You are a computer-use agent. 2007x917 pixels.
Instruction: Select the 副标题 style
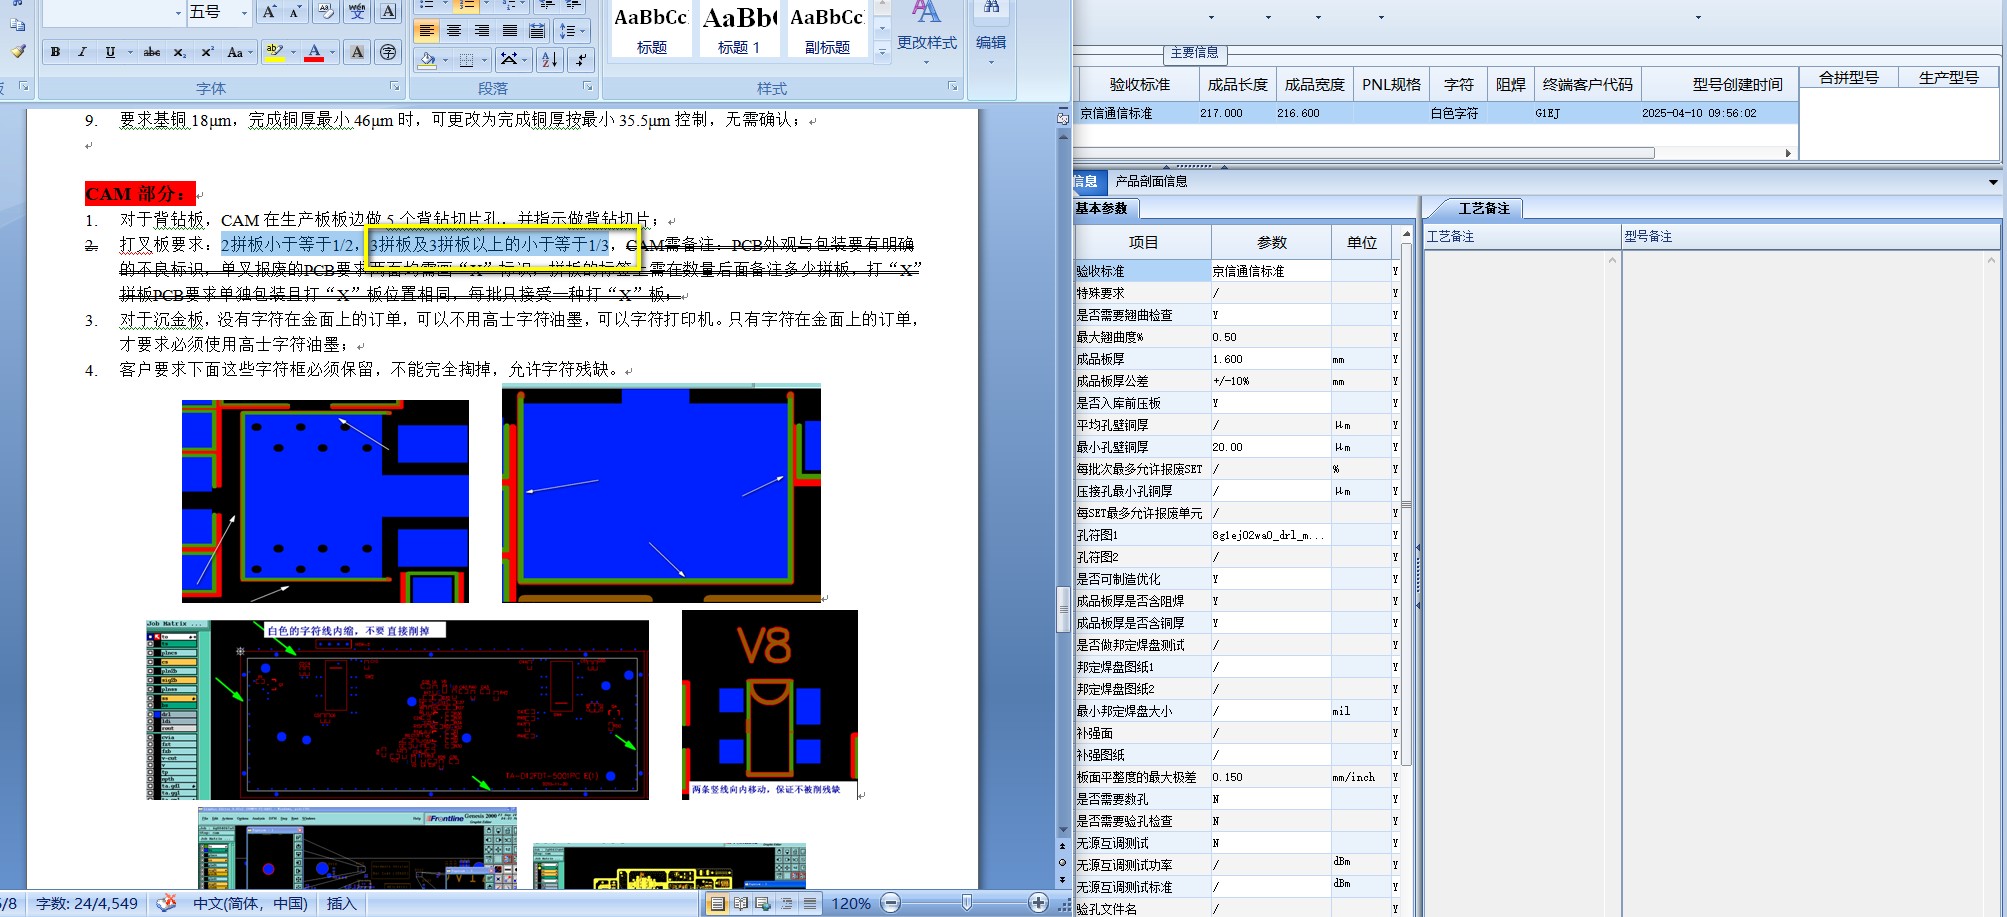827,30
